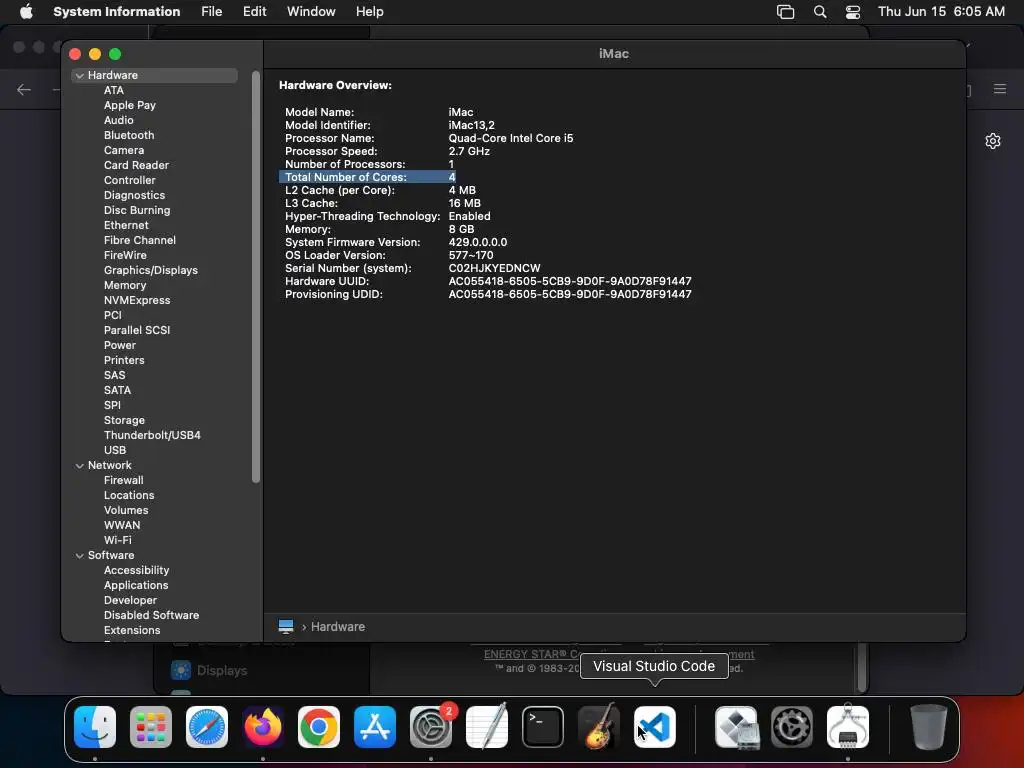Select Apple Pay in the sidebar

pos(129,105)
